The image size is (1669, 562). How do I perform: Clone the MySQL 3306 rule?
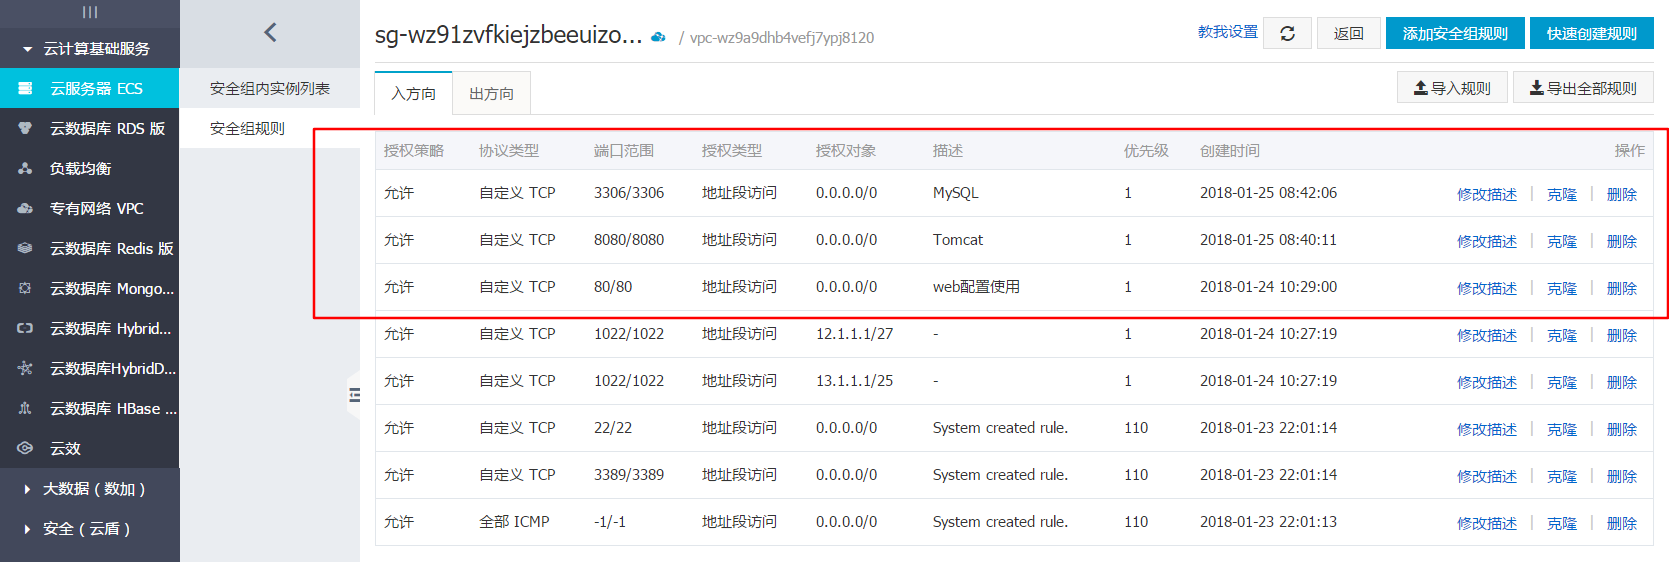pyautogui.click(x=1562, y=194)
